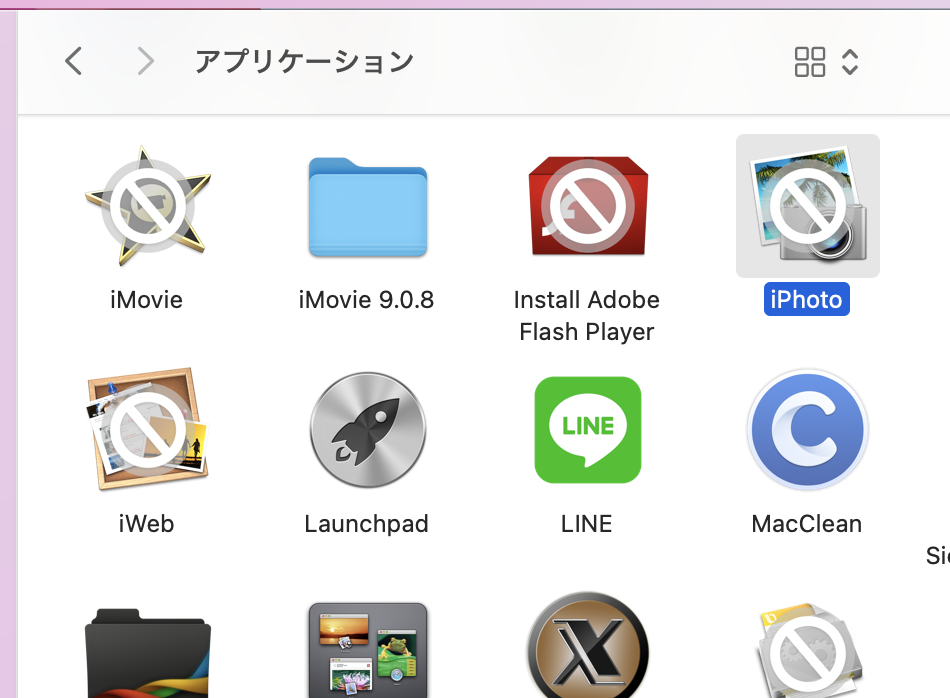The width and height of the screenshot is (950, 698).
Task: Click the iMovie label text
Action: coord(147,300)
